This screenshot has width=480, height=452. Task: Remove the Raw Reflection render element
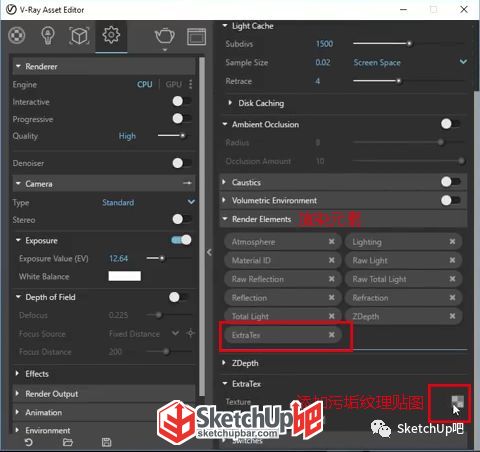(332, 279)
